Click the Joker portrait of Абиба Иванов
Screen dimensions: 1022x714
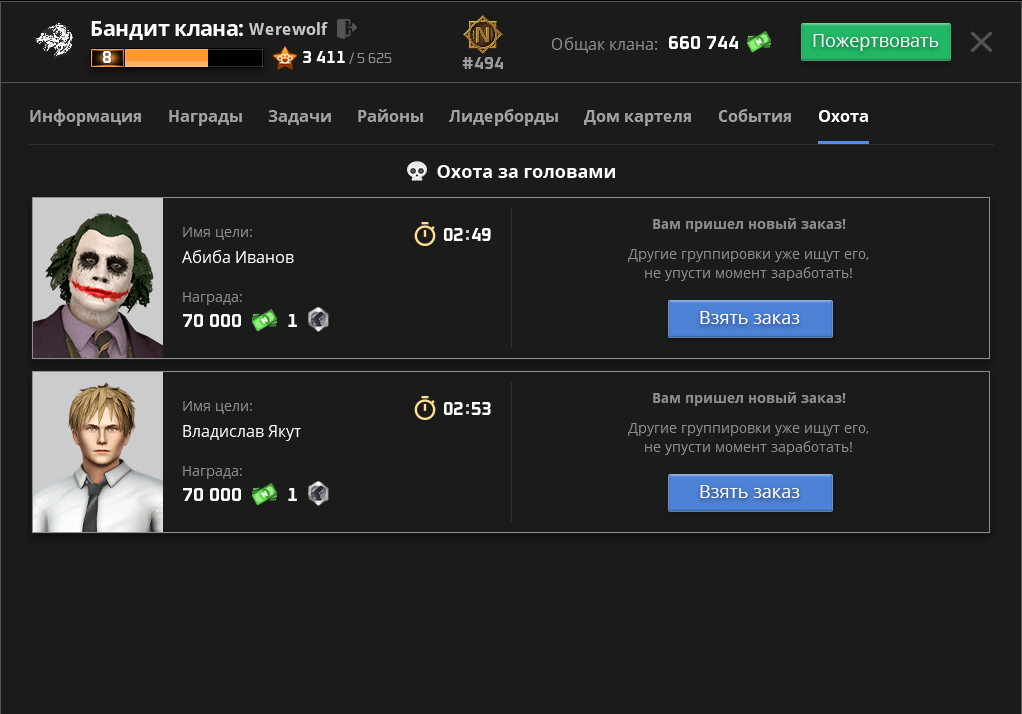[x=98, y=278]
